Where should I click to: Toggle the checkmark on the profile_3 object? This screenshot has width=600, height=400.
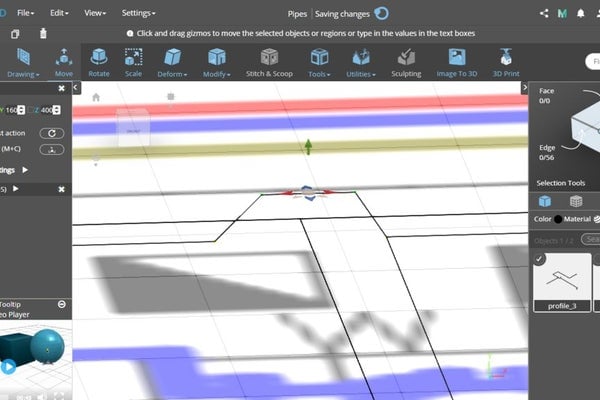540,260
